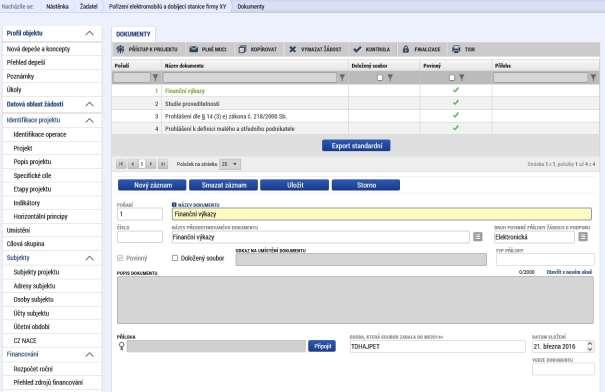
Task: Collapse the Subjekty section
Action: point(89,258)
